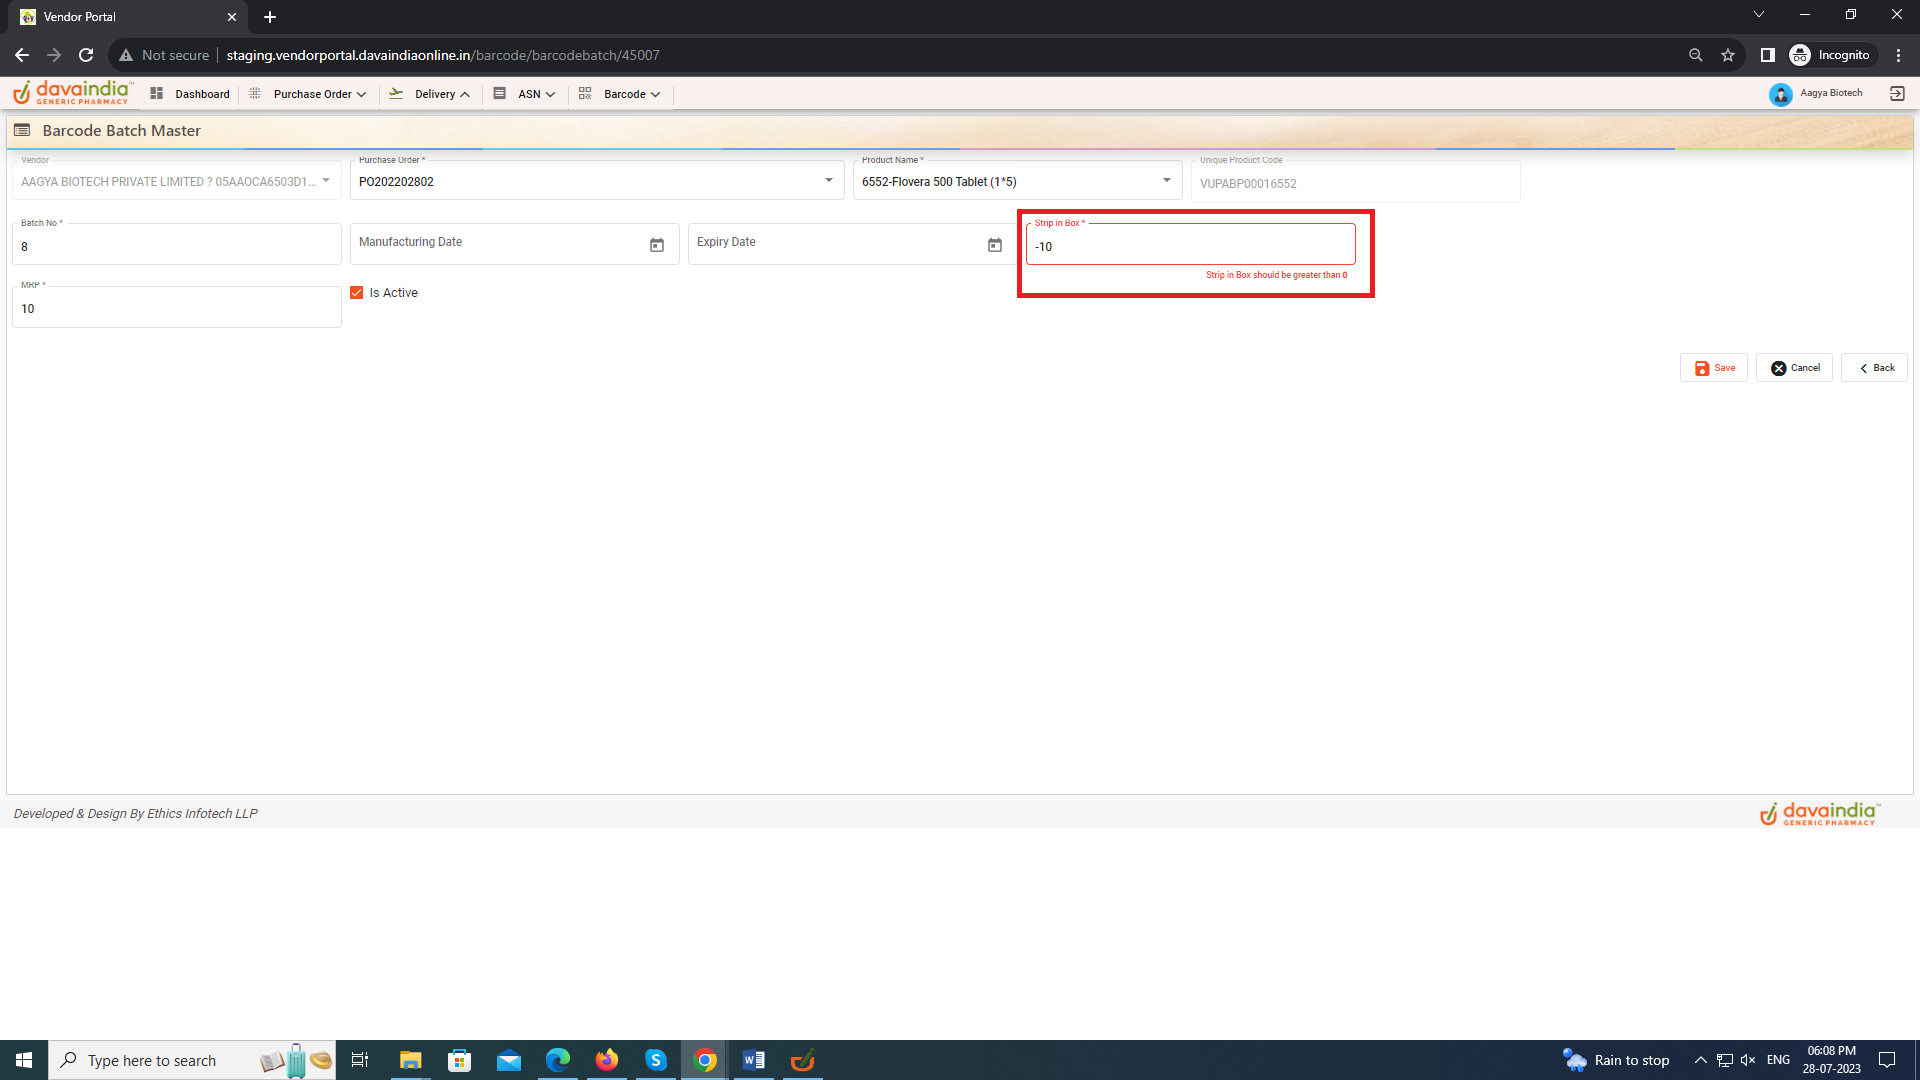Viewport: 1920px width, 1080px height.
Task: Open the Expiry Date calendar picker
Action: [x=994, y=245]
